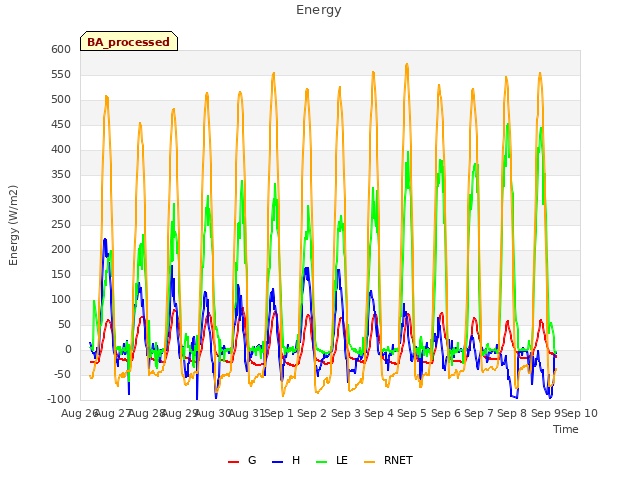This screenshot has height=480, width=640.
Task: Click the blue H legend swatch
Action: click(x=277, y=461)
